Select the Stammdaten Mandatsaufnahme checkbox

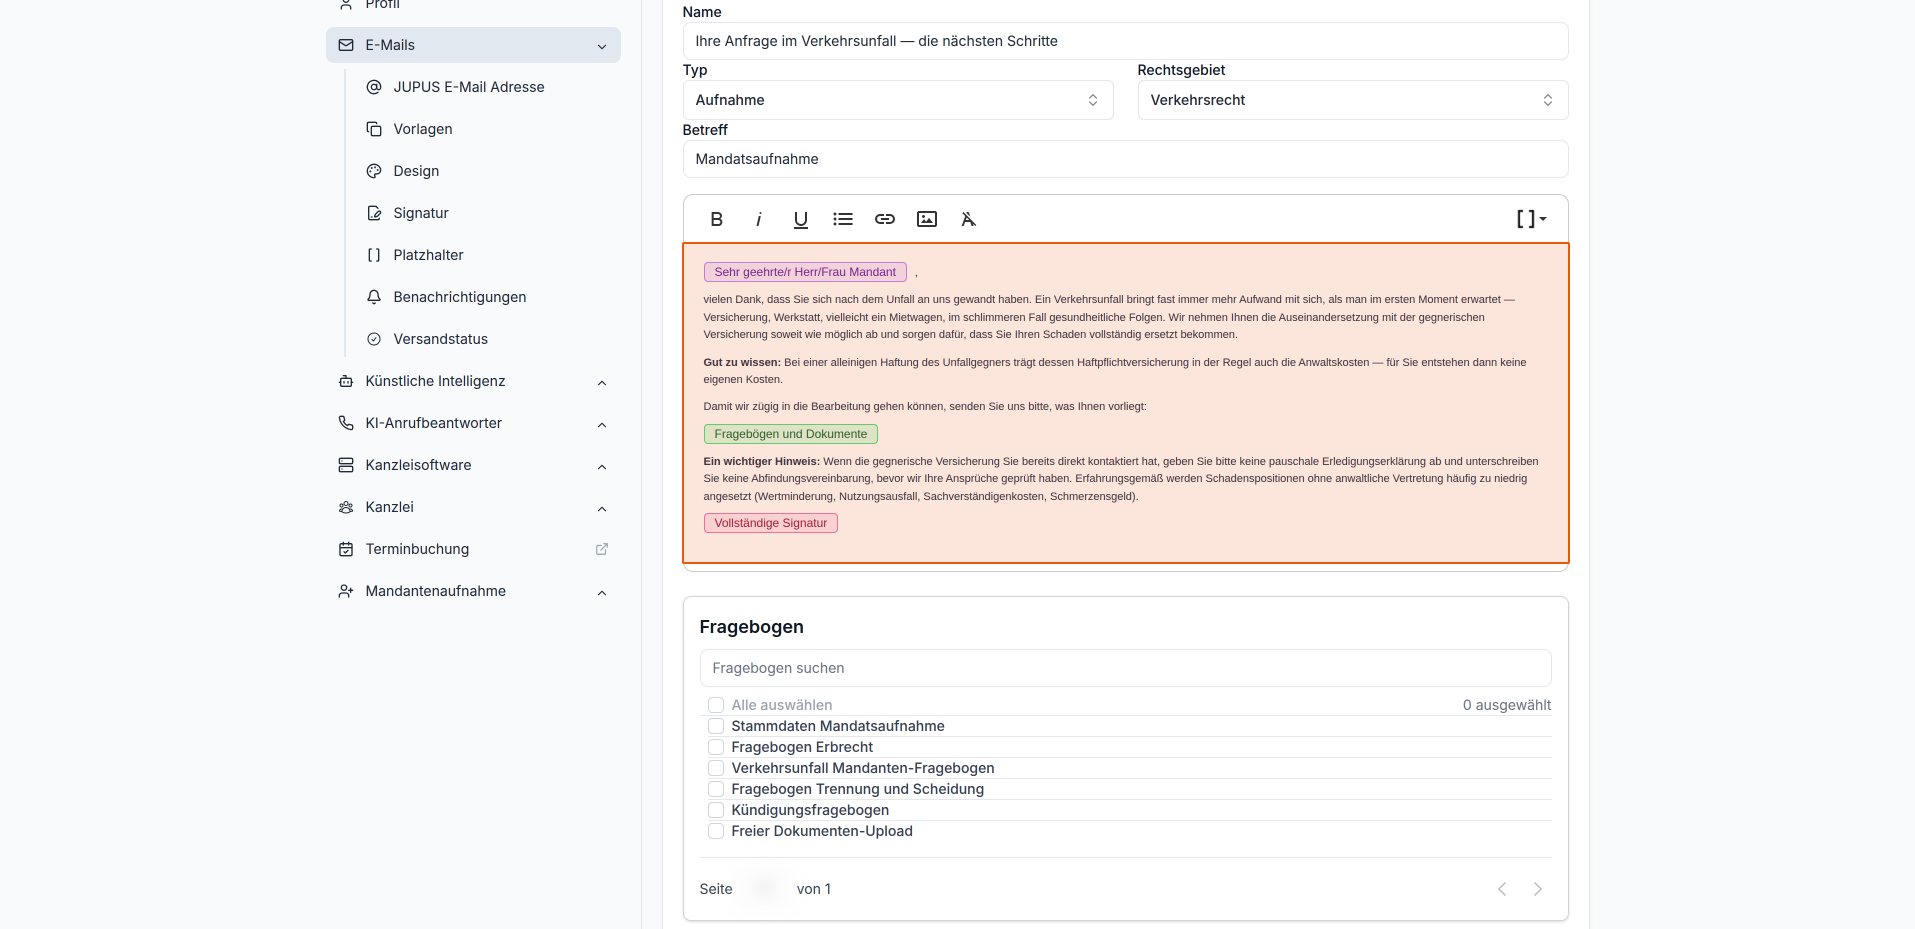coord(716,726)
